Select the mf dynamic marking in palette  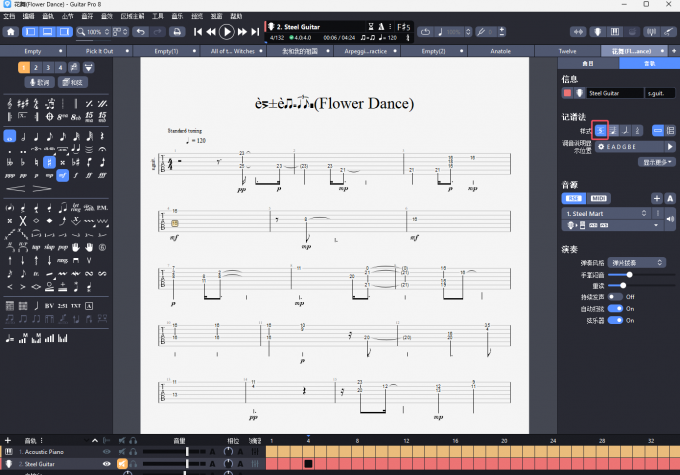(x=63, y=175)
